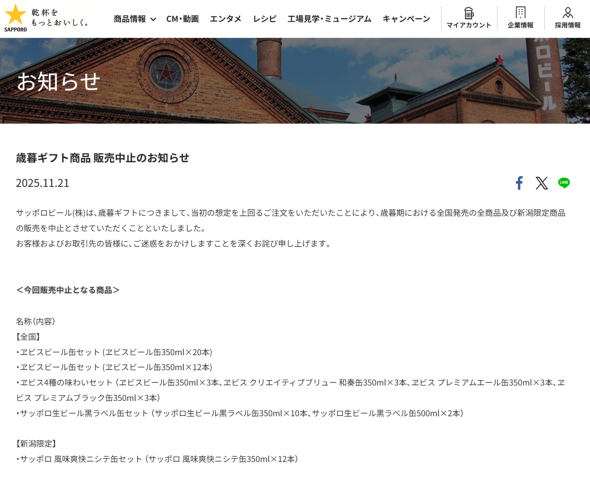
Task: Click the サッポロ生ビール黒ラベル缶セット line
Action: click(x=240, y=413)
